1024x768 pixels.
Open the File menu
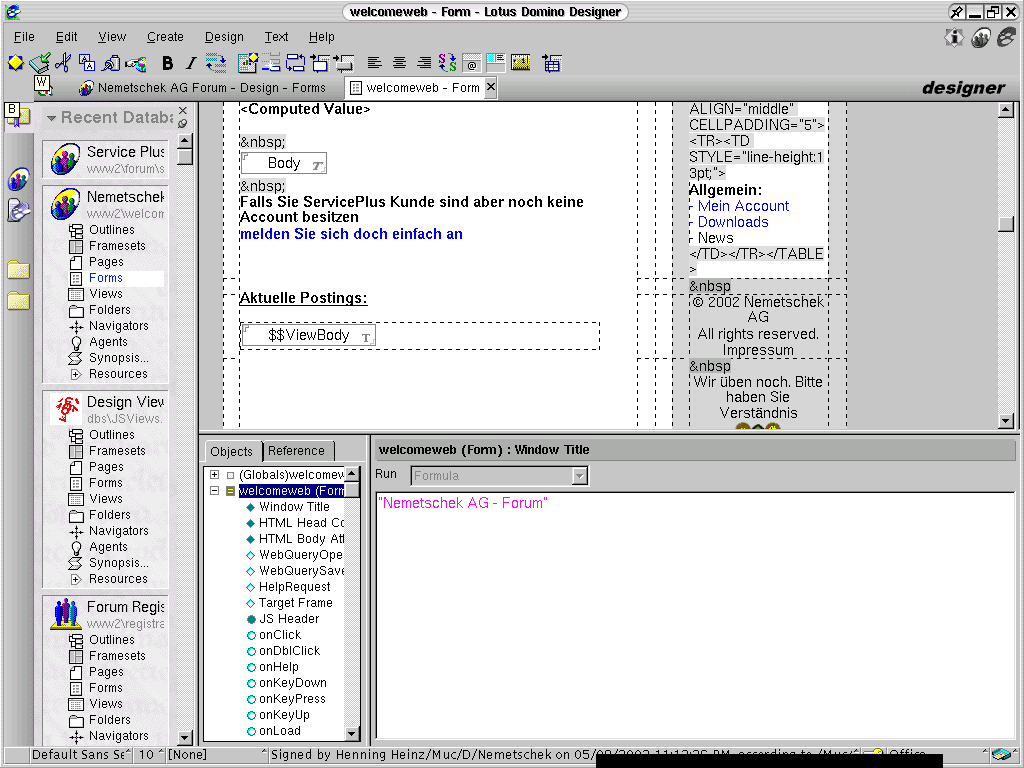[x=24, y=37]
